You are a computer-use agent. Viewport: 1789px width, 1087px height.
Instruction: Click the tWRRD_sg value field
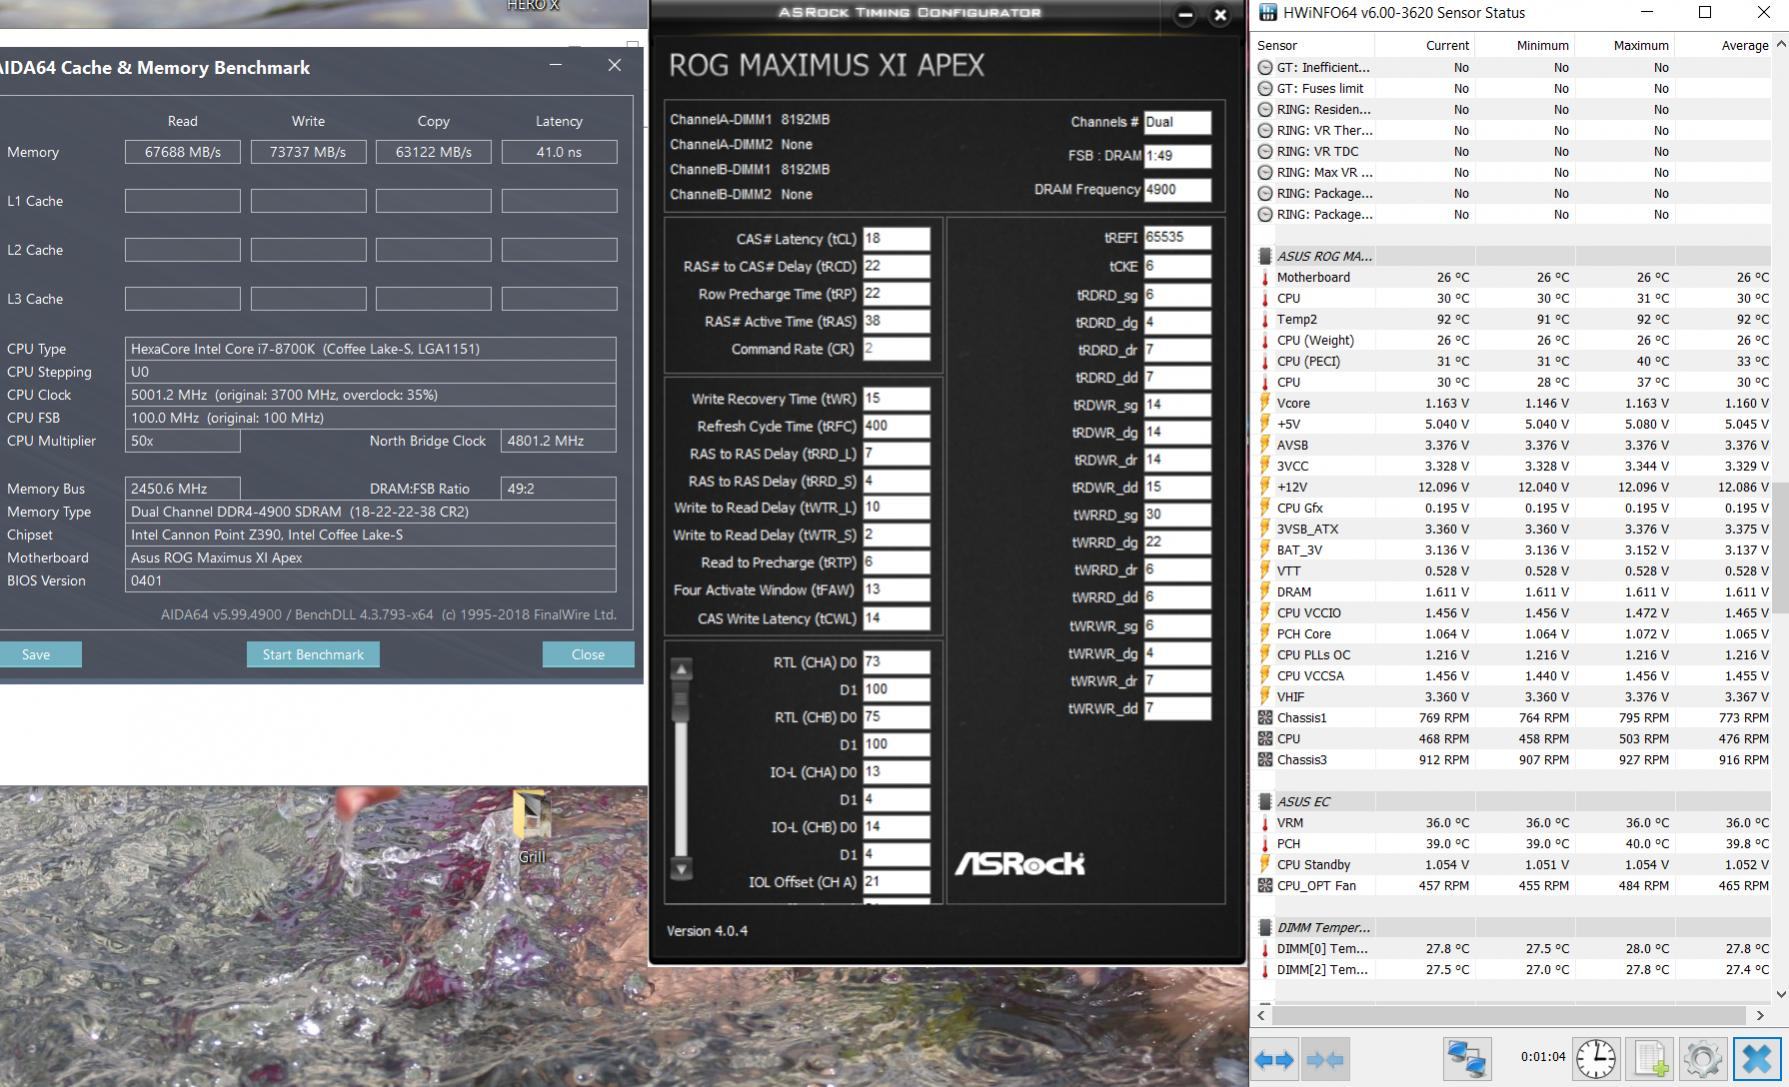[1177, 514]
